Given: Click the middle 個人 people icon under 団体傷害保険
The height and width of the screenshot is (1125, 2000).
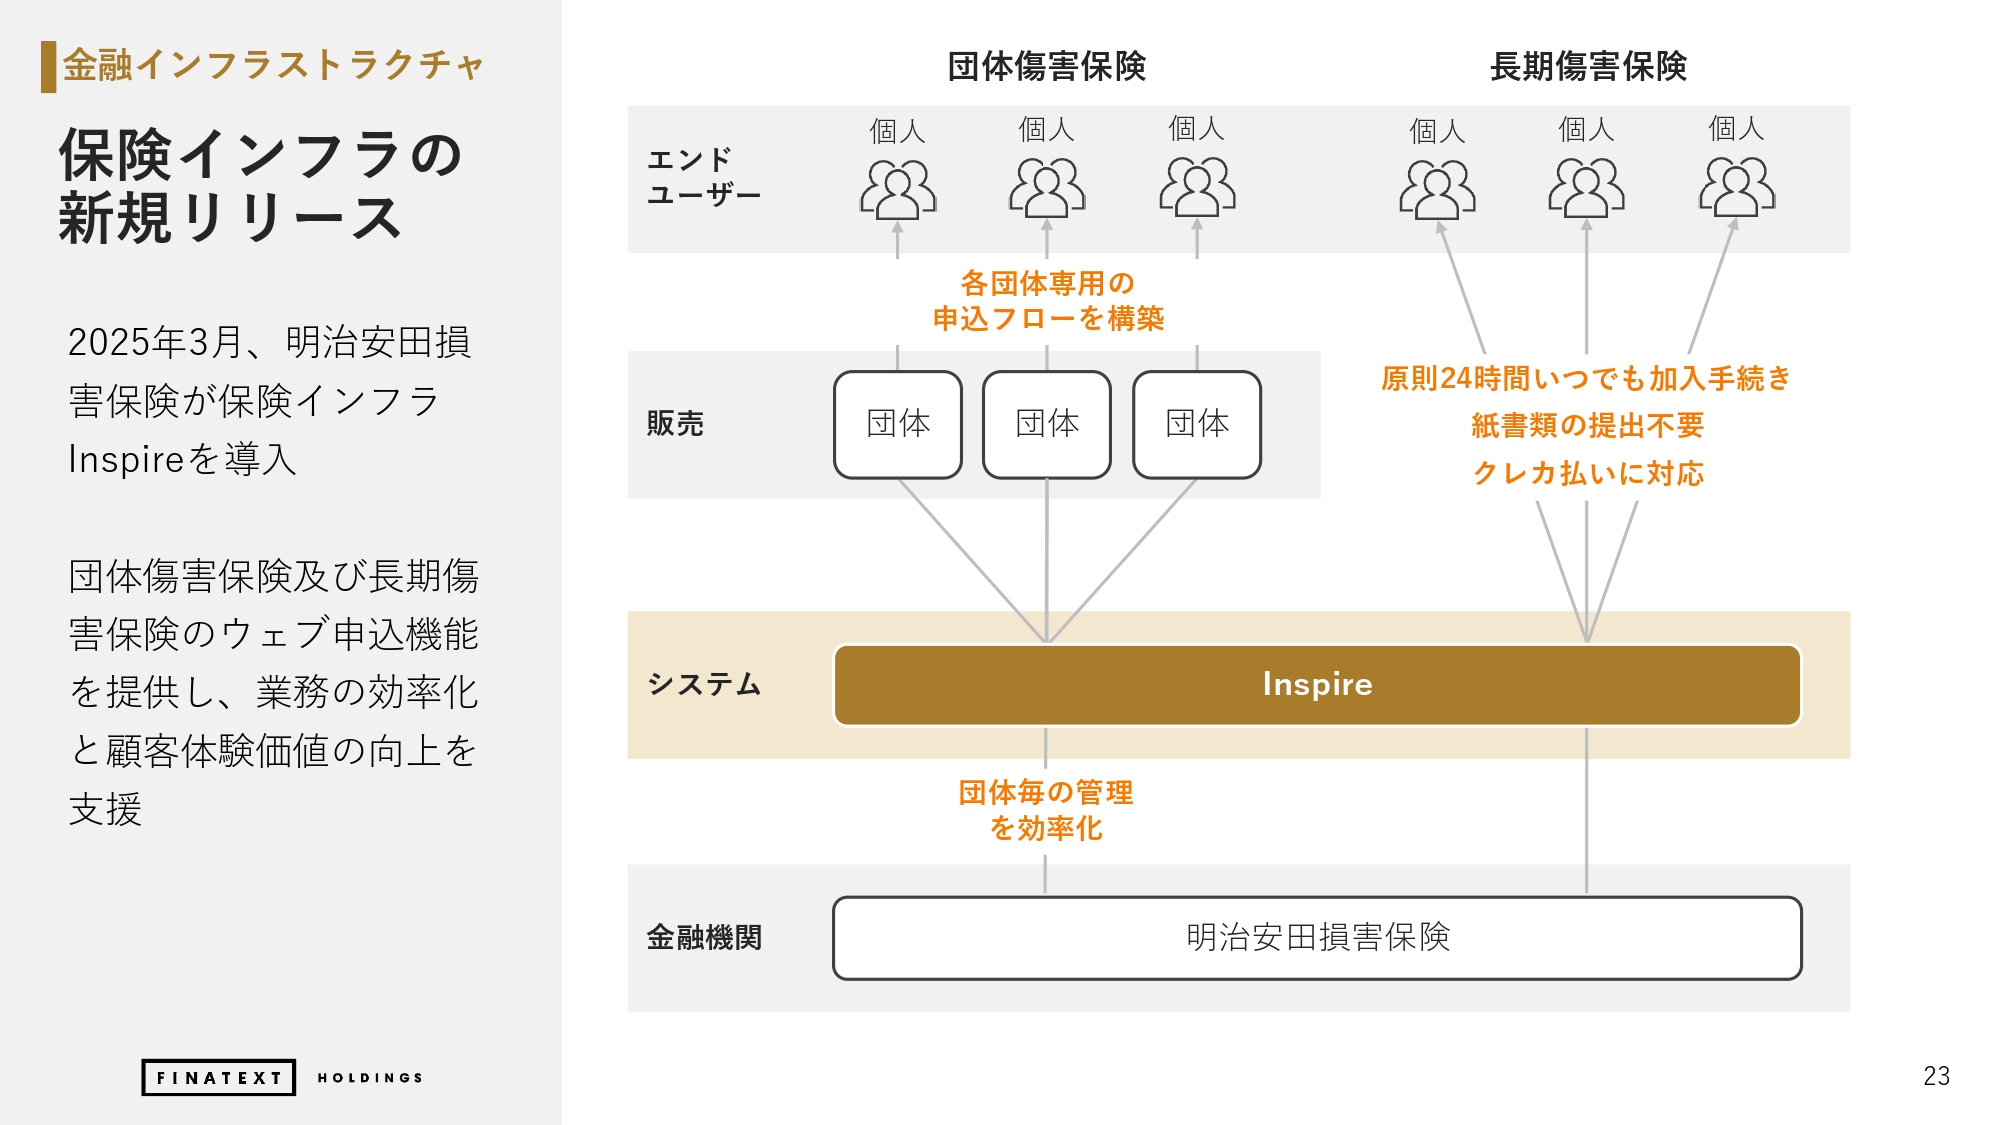Looking at the screenshot, I should 1047,187.
